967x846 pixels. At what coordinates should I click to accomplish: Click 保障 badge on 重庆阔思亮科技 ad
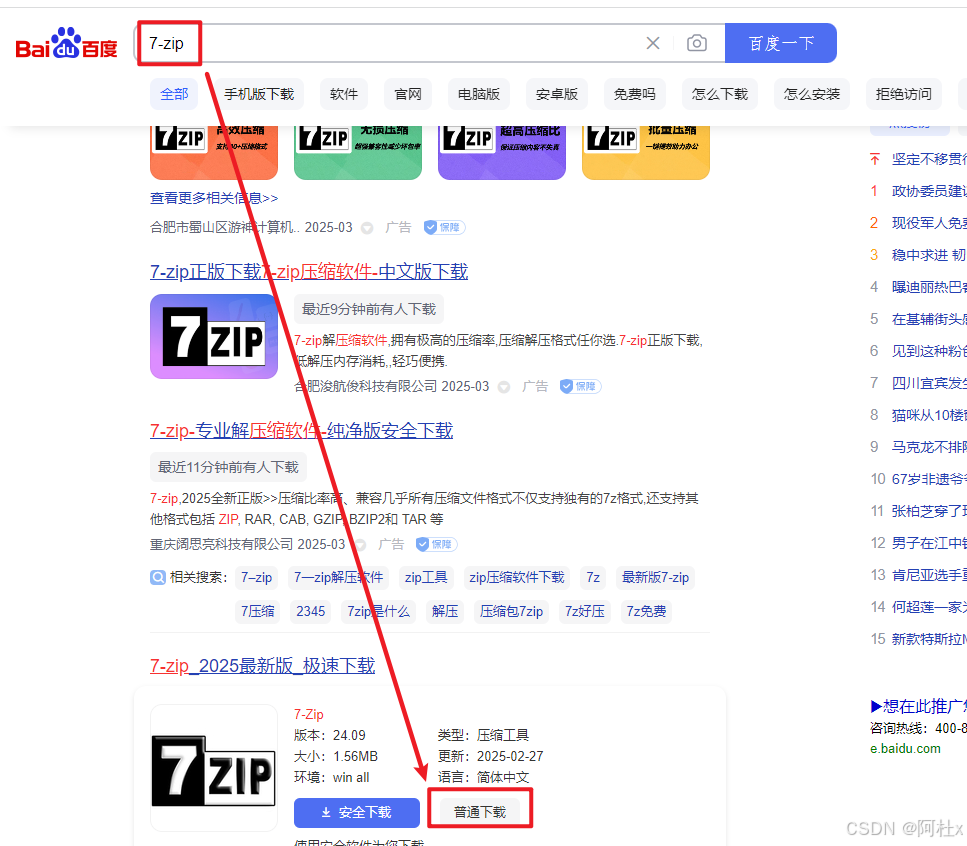(436, 544)
